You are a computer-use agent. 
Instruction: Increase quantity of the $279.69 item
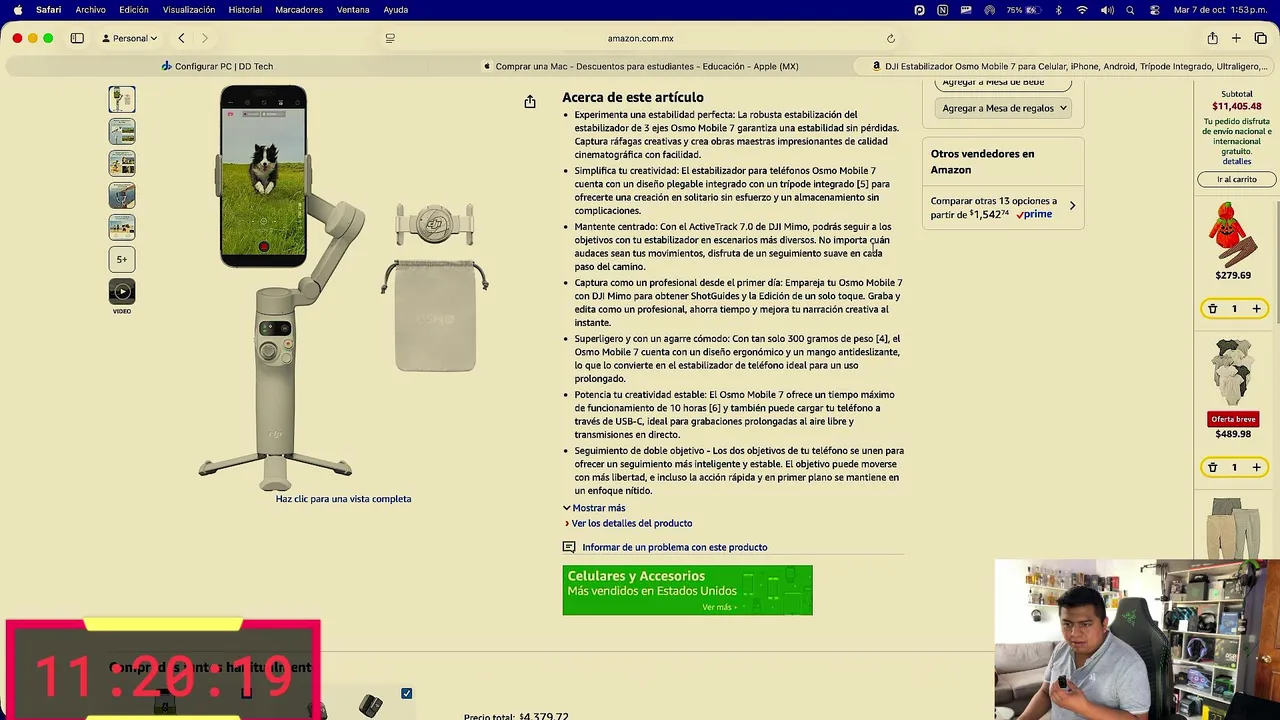click(1256, 309)
